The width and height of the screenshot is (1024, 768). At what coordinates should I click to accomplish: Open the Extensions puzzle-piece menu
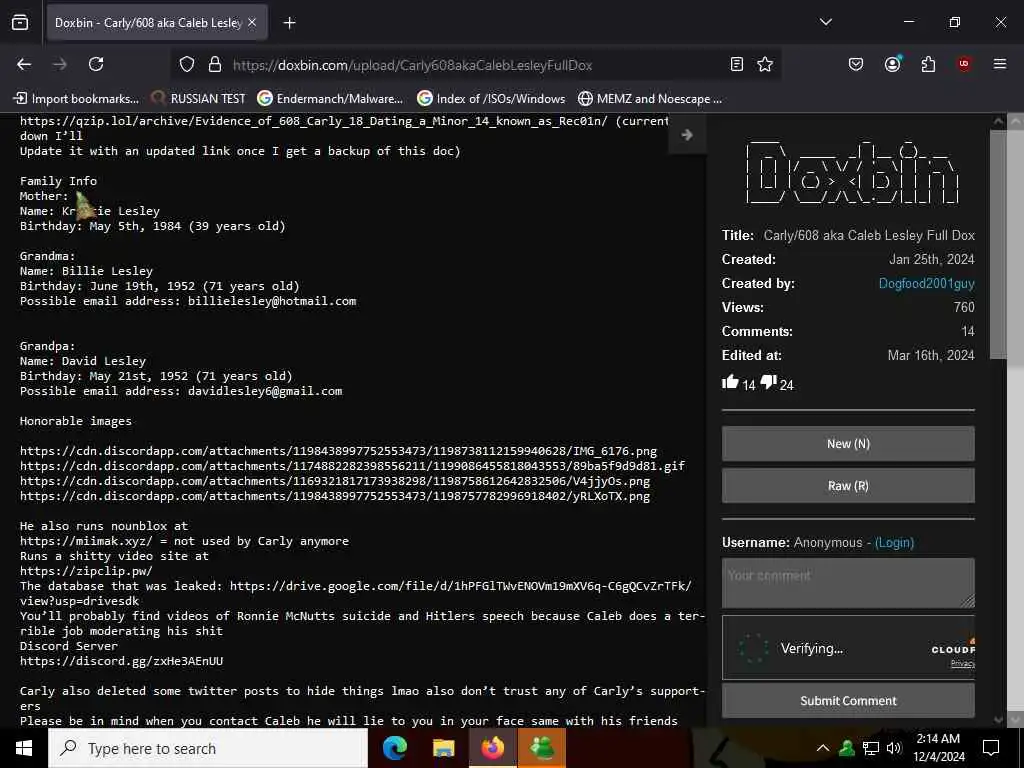[928, 64]
